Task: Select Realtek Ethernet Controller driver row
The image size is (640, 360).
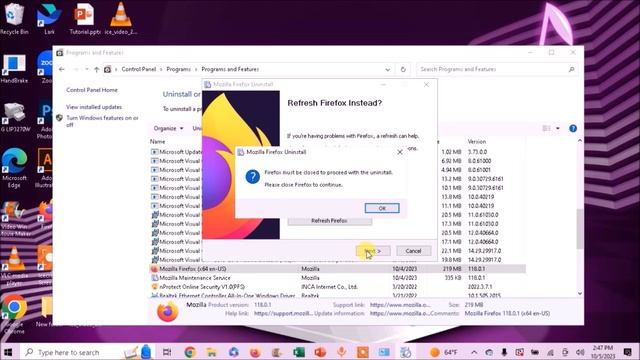Action: pos(338,295)
